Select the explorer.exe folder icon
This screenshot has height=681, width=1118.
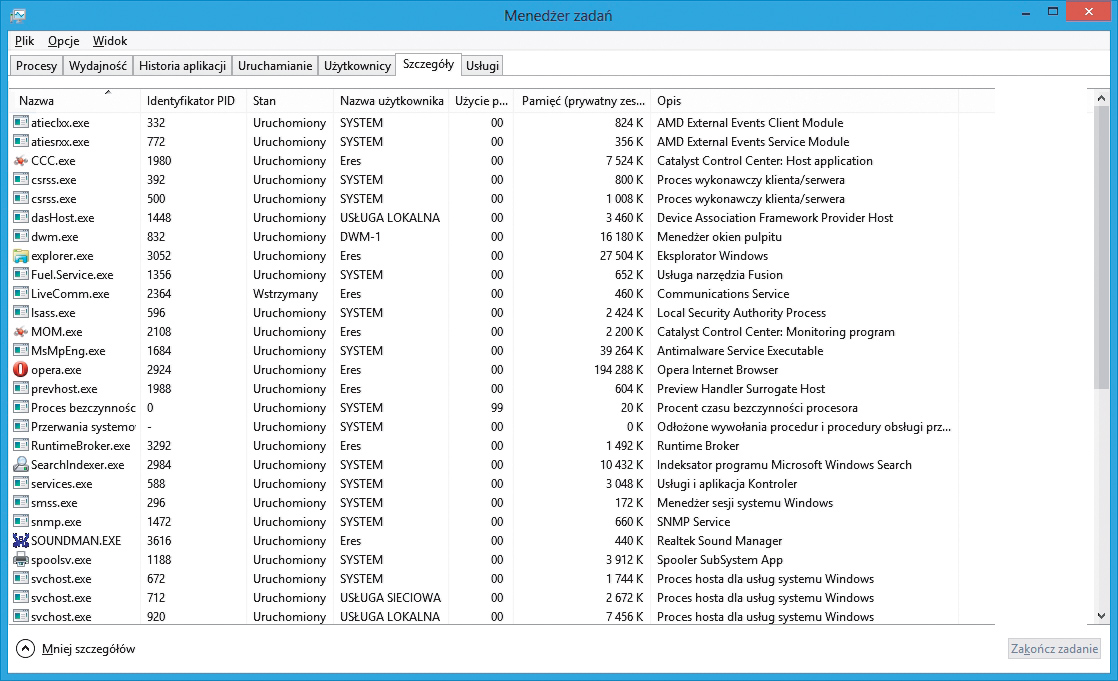click(21, 256)
